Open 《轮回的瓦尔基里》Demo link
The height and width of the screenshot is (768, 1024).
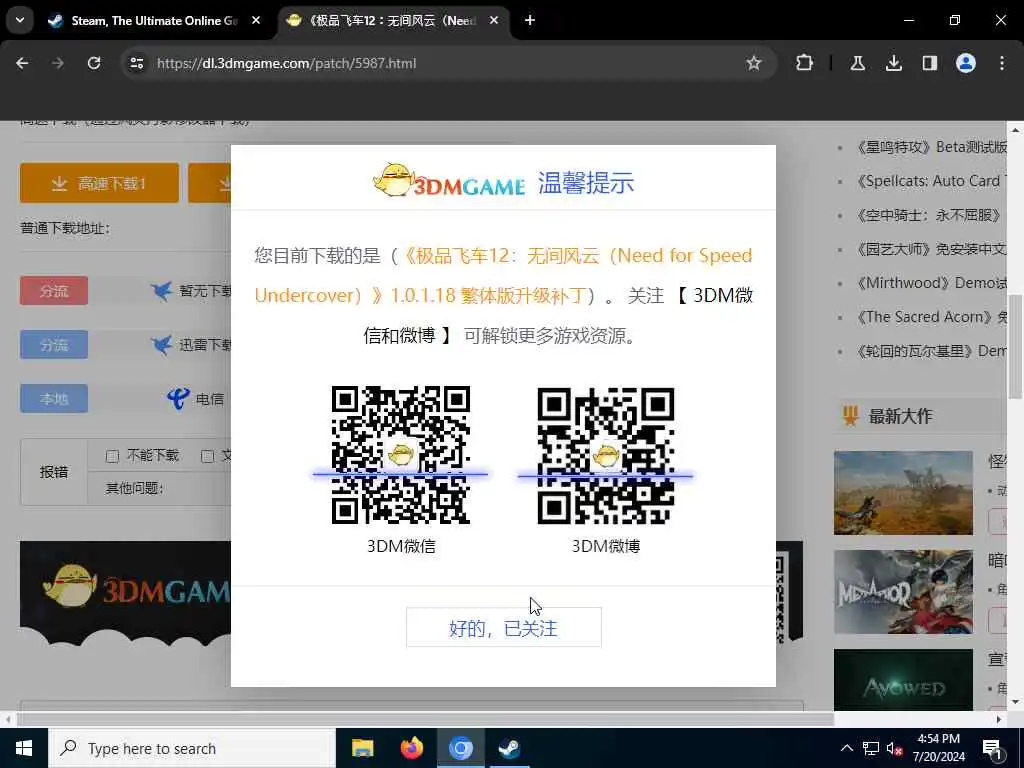pyautogui.click(x=931, y=351)
